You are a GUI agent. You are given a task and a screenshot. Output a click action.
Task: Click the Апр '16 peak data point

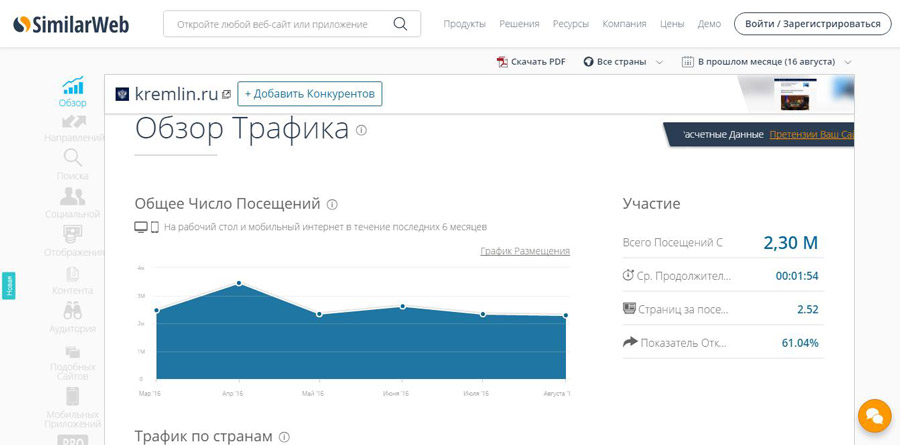[239, 283]
